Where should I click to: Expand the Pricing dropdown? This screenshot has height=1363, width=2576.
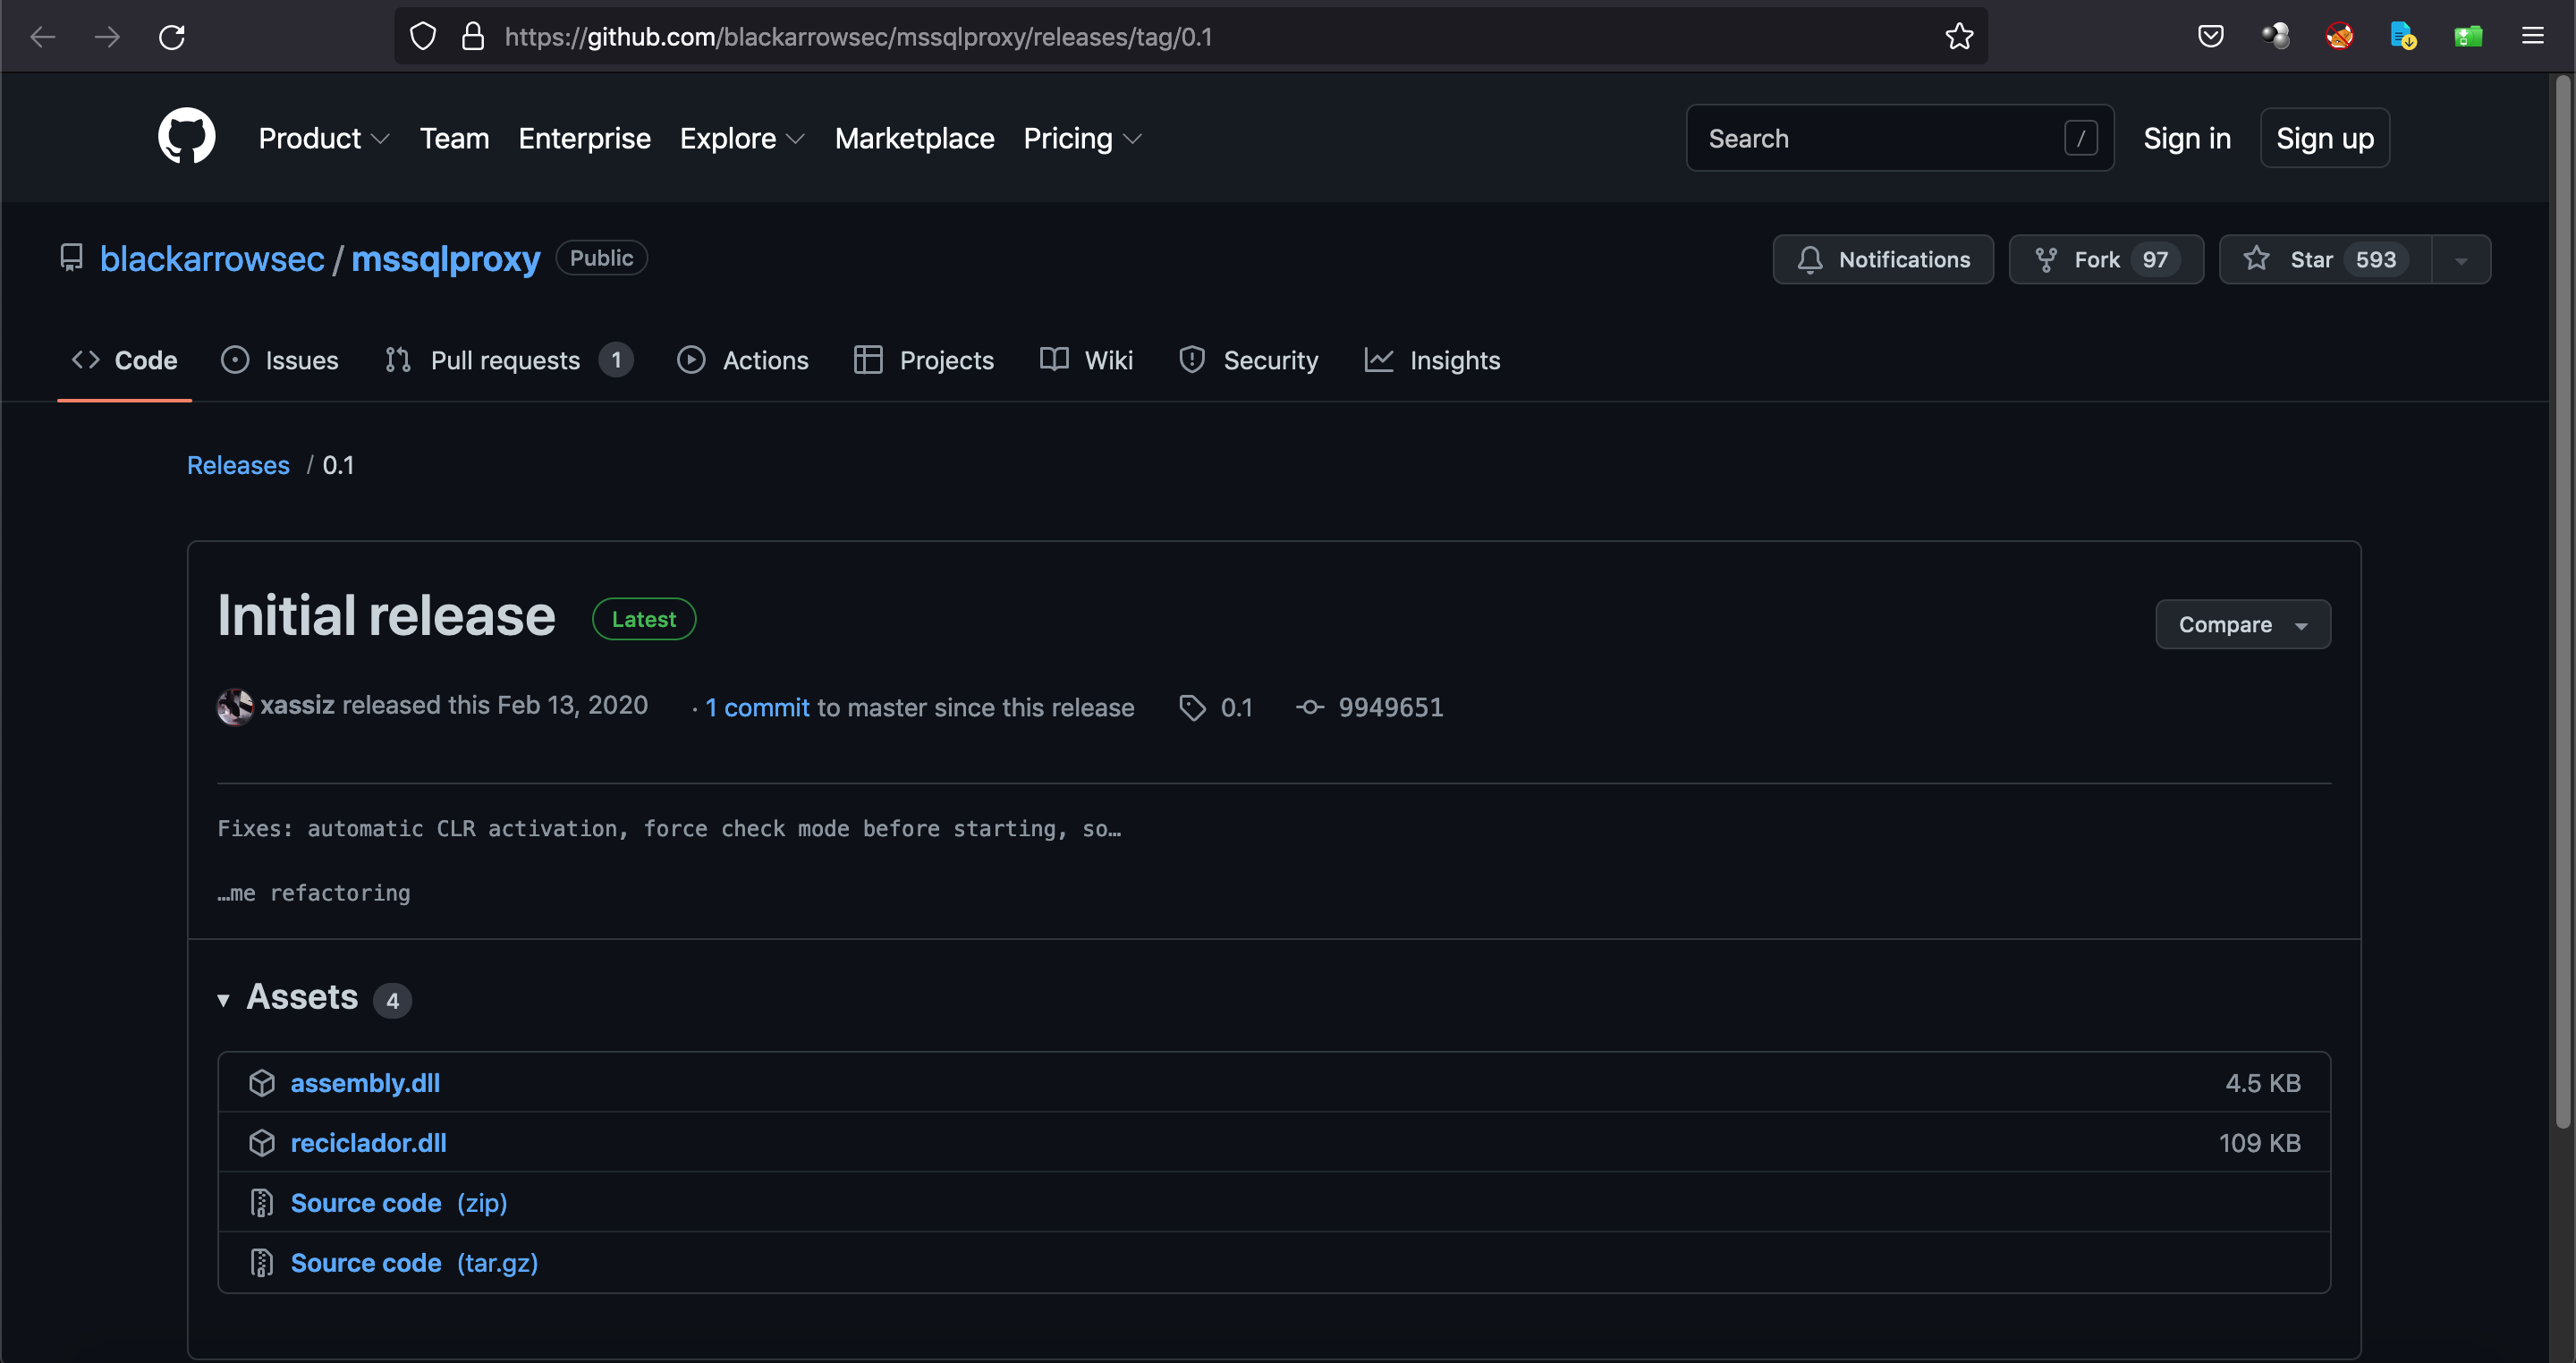(x=1082, y=138)
